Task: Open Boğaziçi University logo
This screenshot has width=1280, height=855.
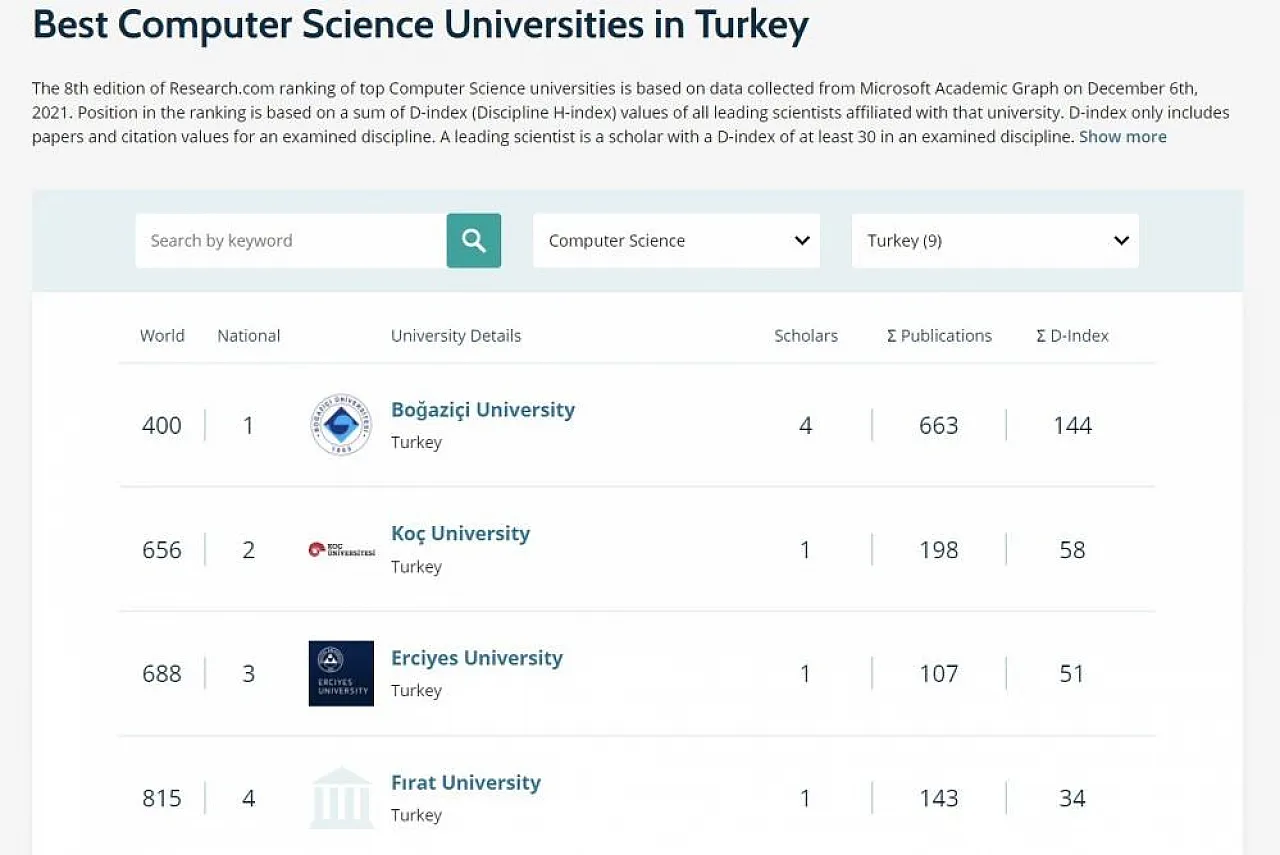Action: pos(341,425)
